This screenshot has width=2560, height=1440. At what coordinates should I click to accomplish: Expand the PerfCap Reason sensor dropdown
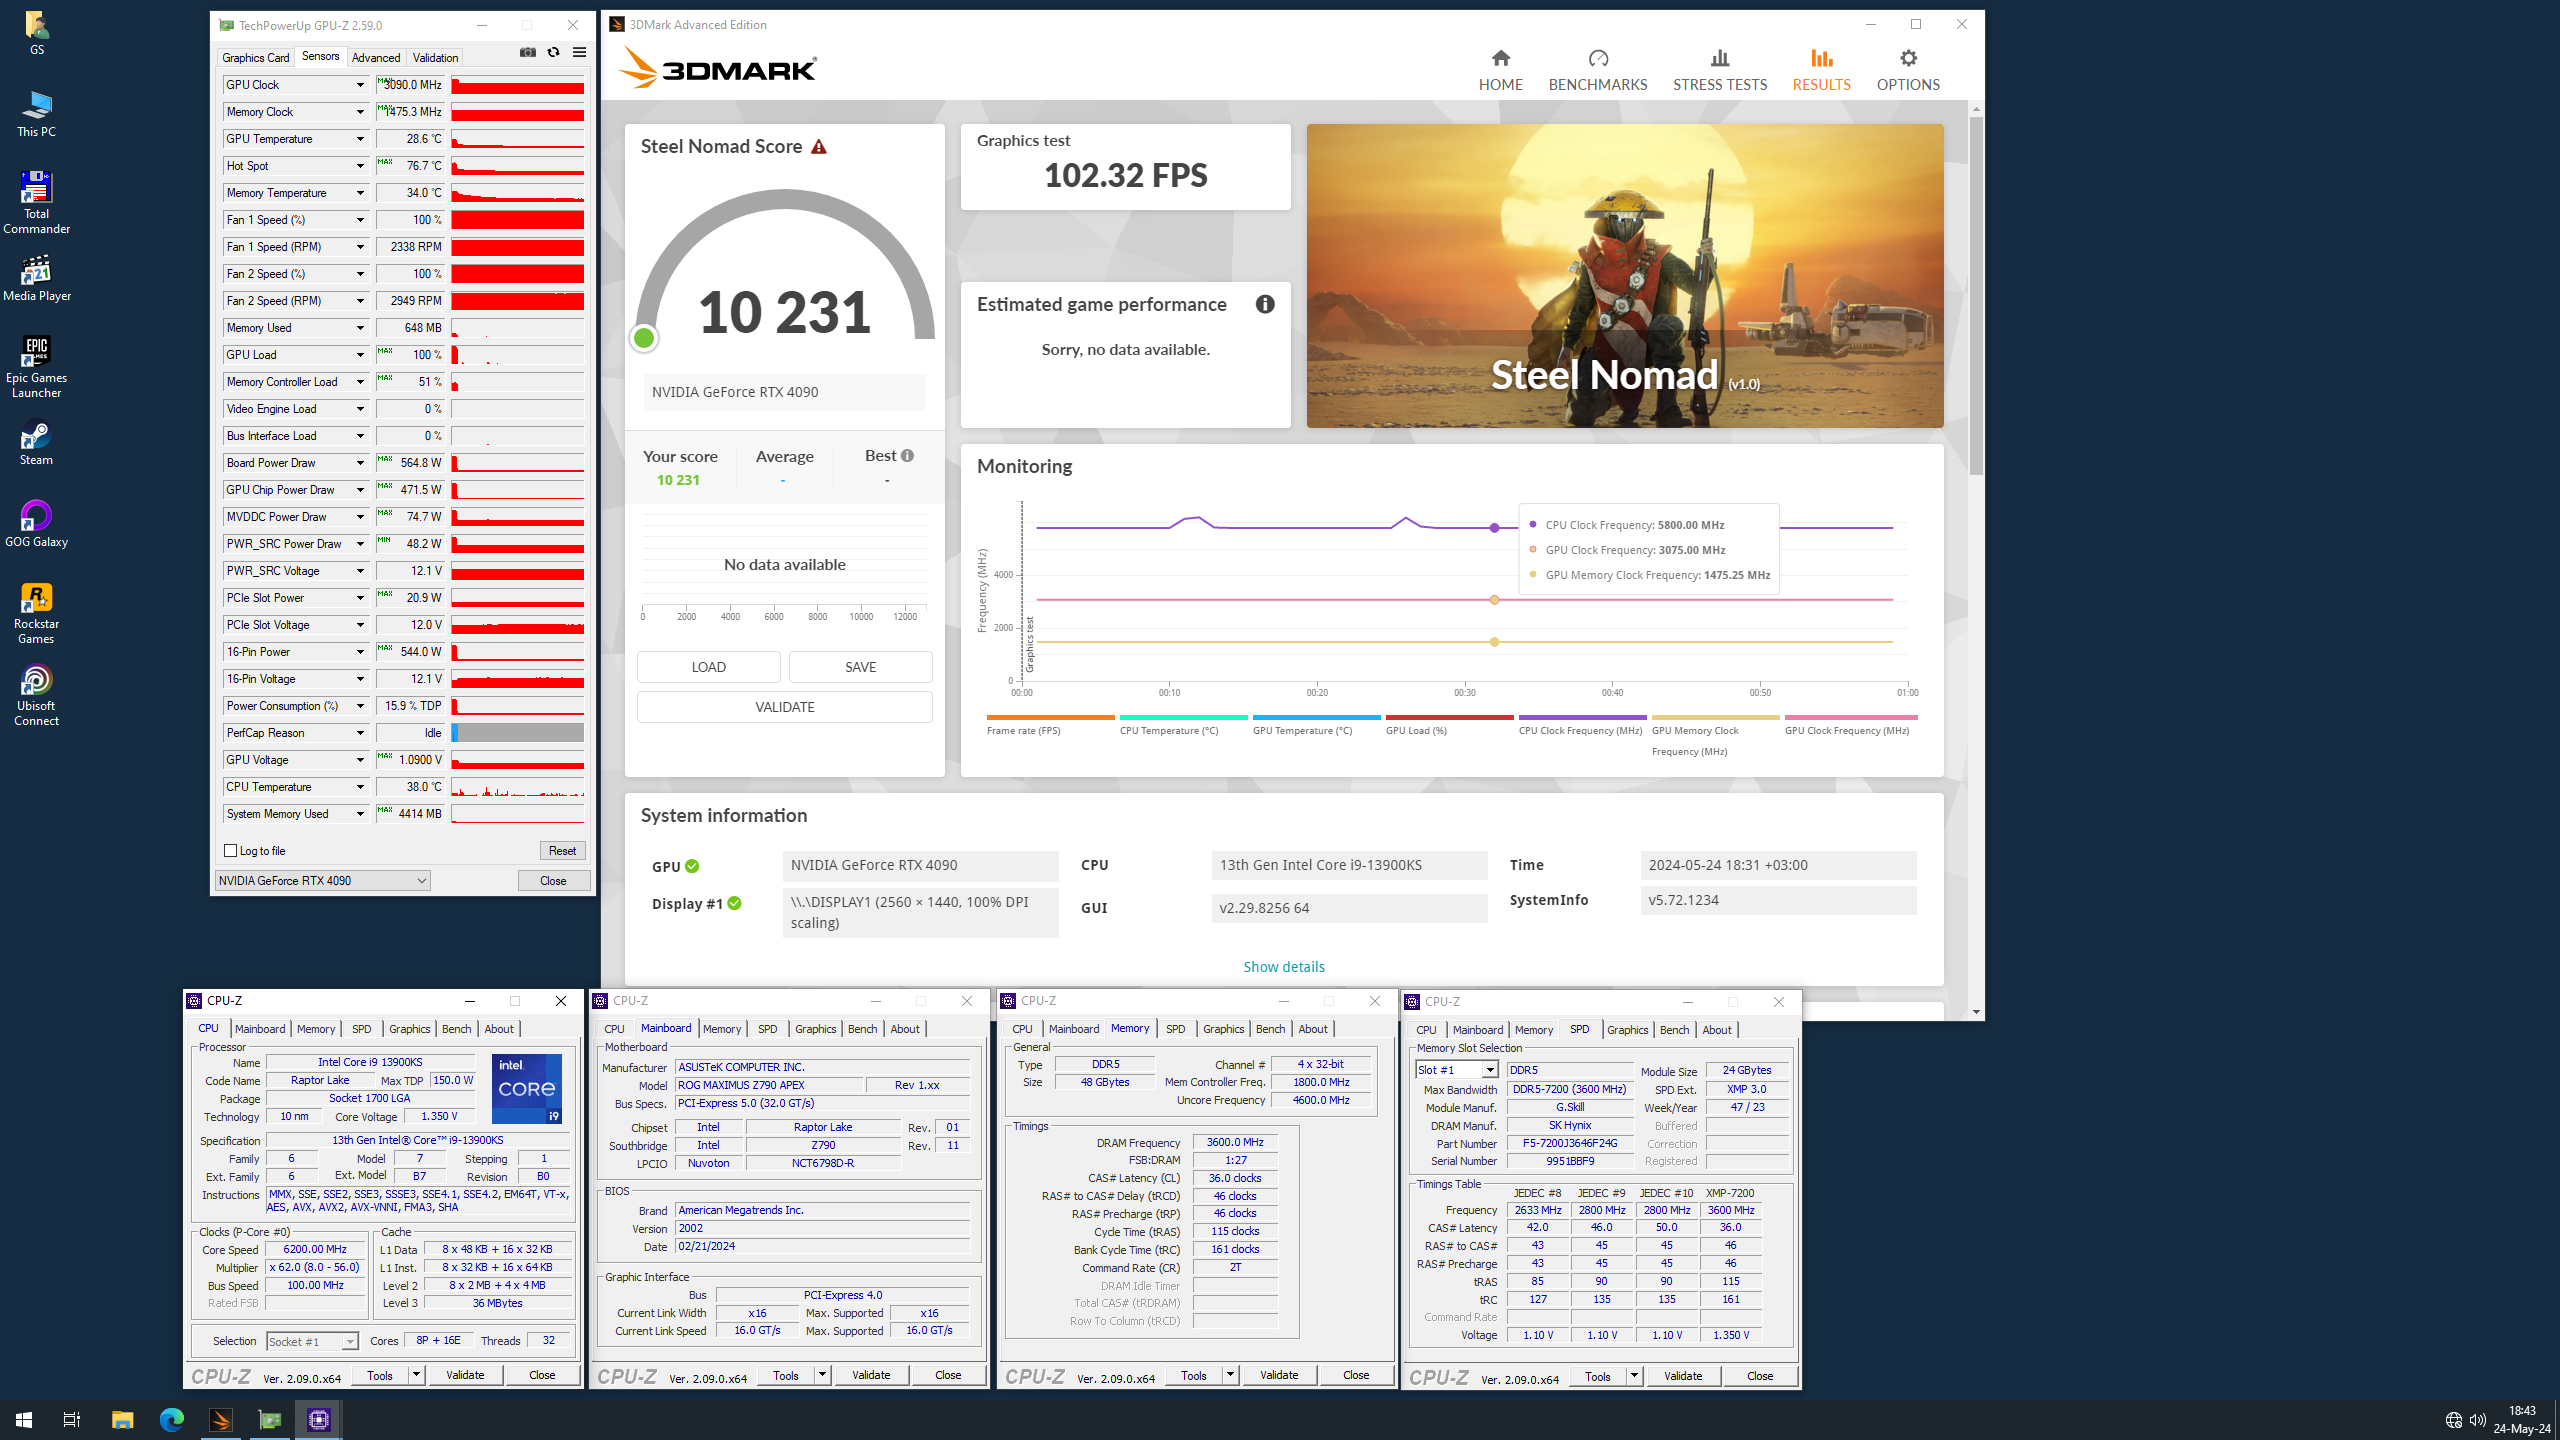pos(360,733)
